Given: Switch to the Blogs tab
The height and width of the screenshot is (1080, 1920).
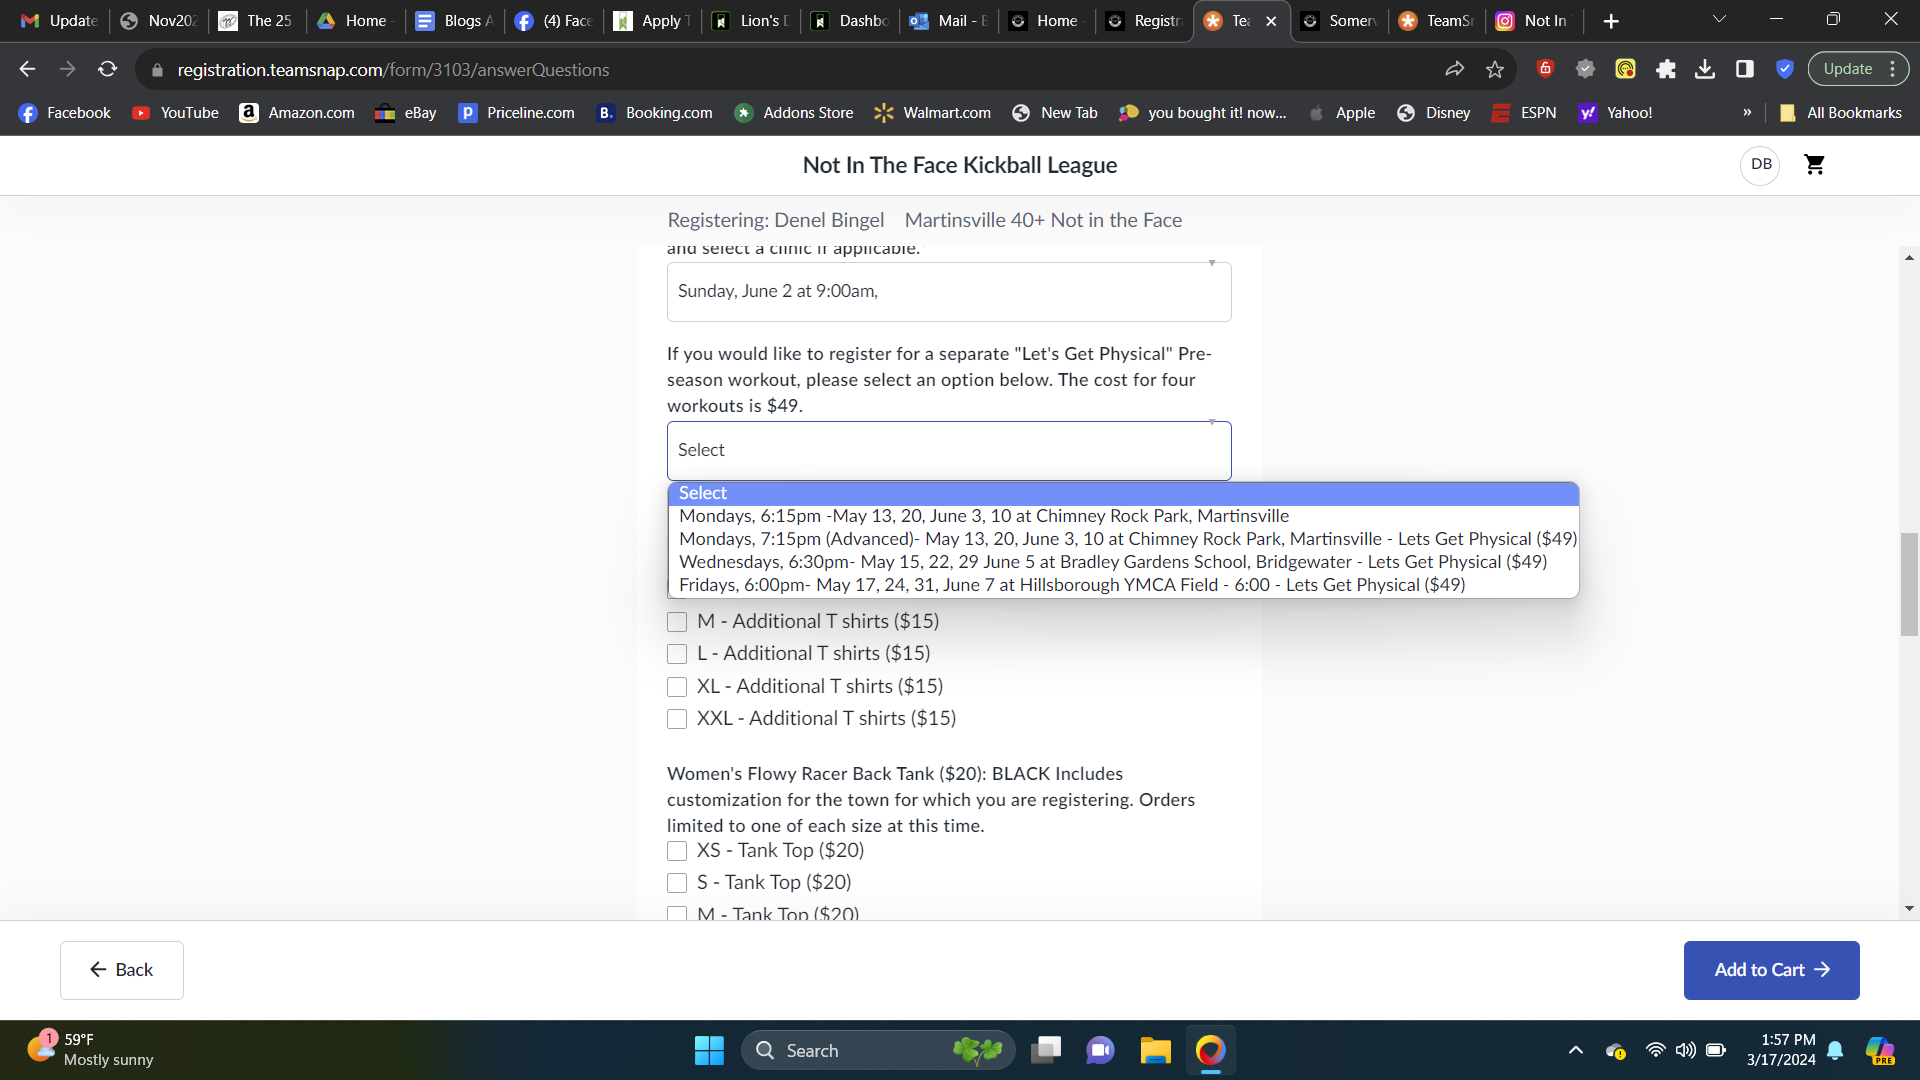Looking at the screenshot, I should pyautogui.click(x=455, y=21).
